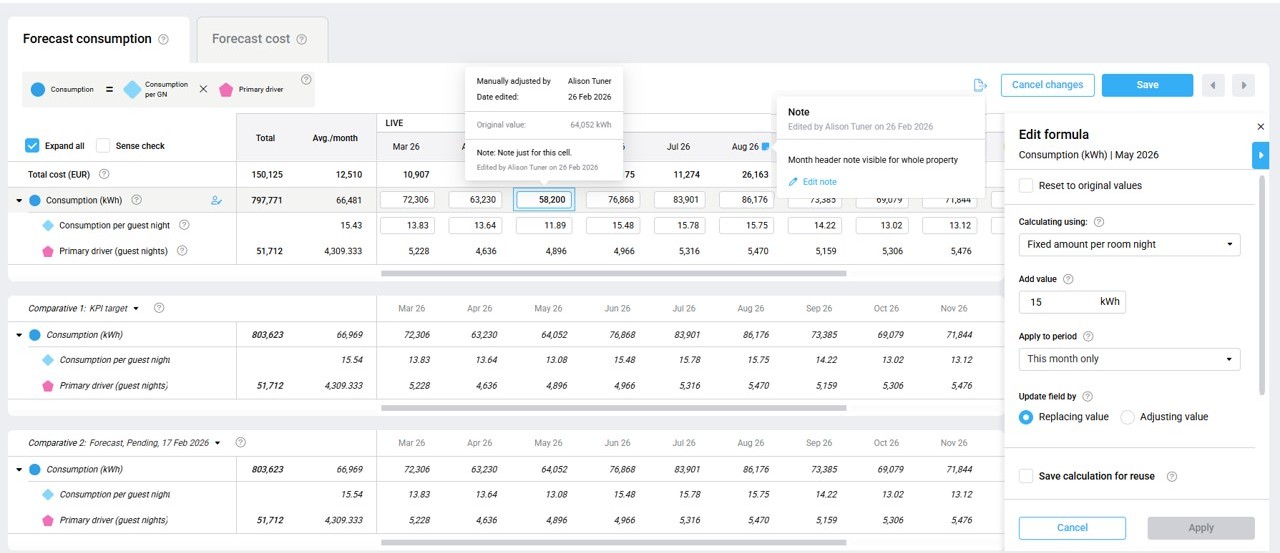Enable the Sense check checkbox
Image resolution: width=1280 pixels, height=553 pixels.
(x=103, y=146)
